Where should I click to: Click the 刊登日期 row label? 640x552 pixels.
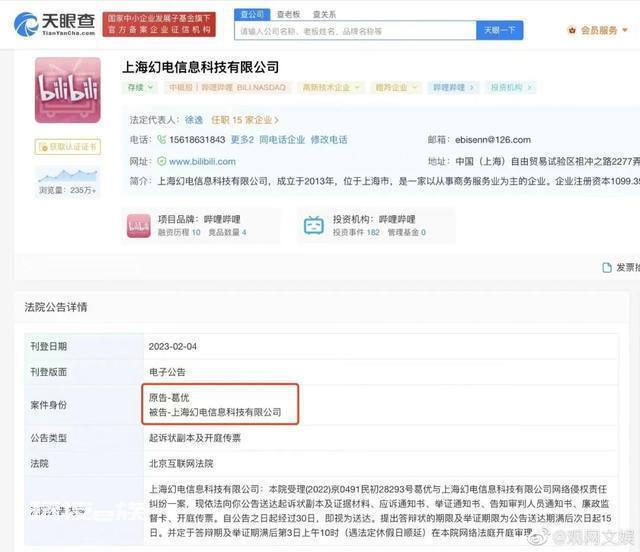tap(49, 347)
